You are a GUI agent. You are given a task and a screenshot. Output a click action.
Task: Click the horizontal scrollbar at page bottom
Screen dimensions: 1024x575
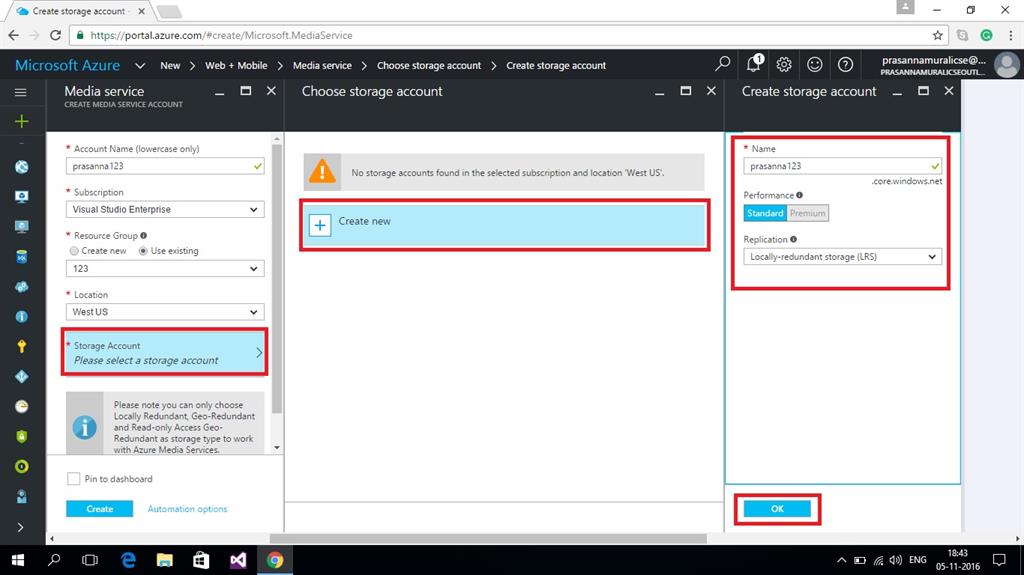click(488, 538)
